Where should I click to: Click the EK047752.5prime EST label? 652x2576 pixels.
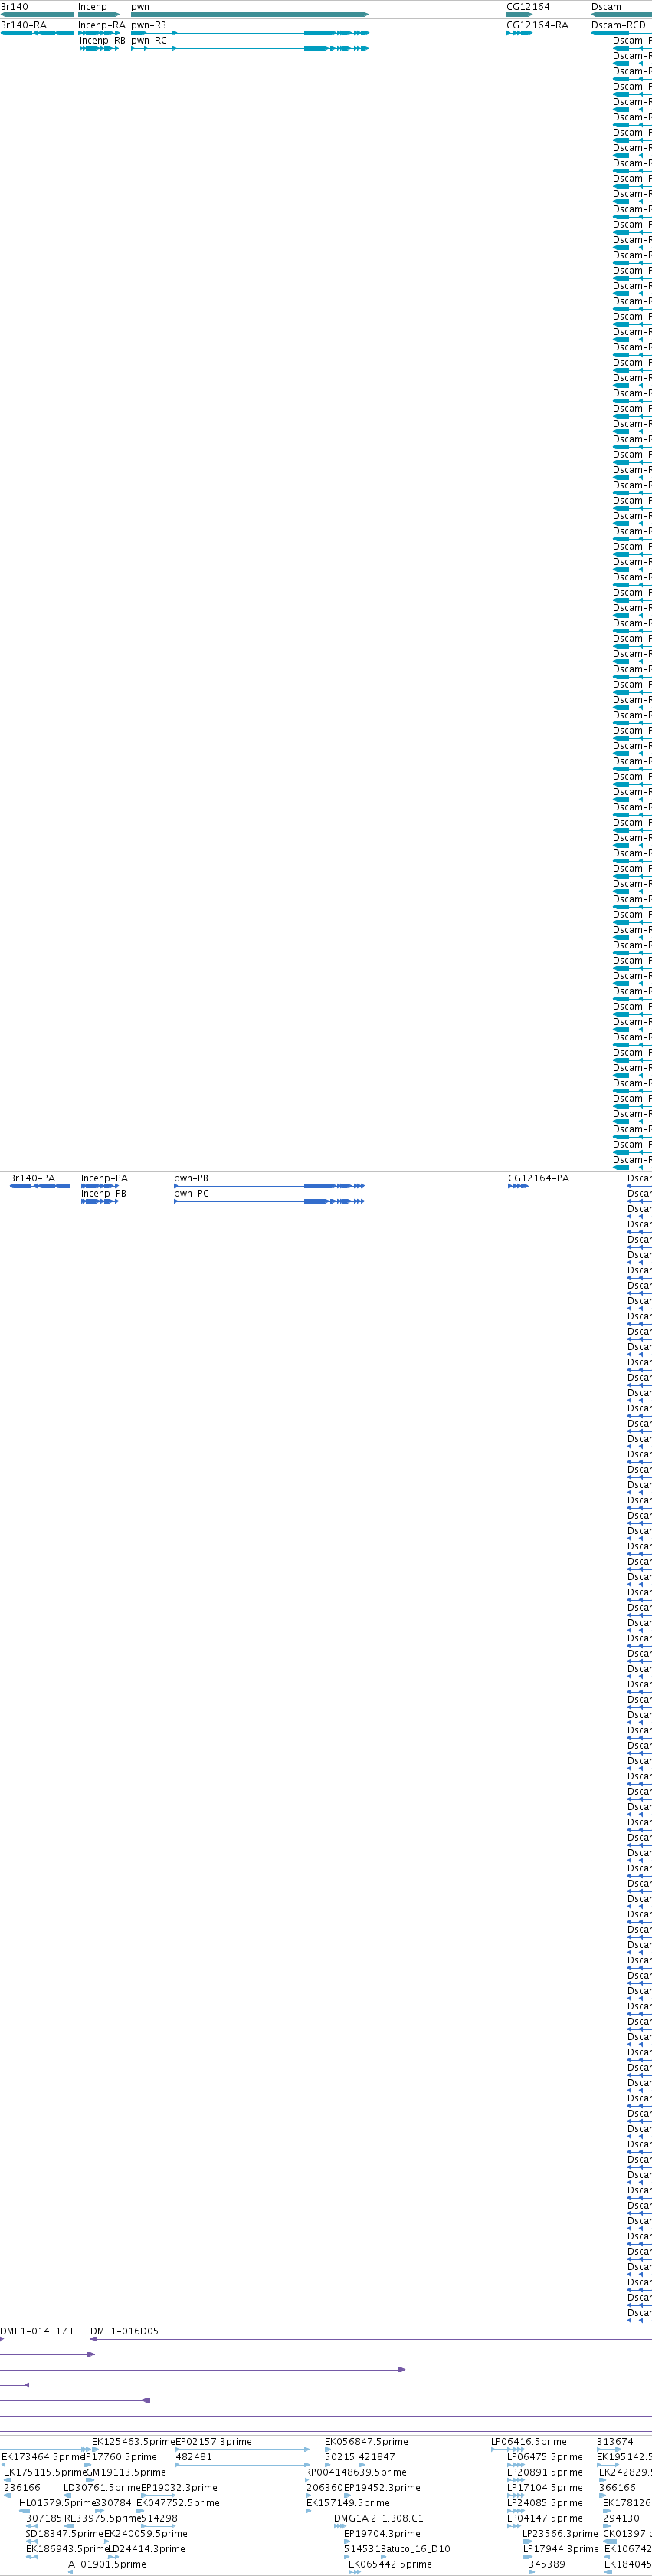click(178, 2503)
